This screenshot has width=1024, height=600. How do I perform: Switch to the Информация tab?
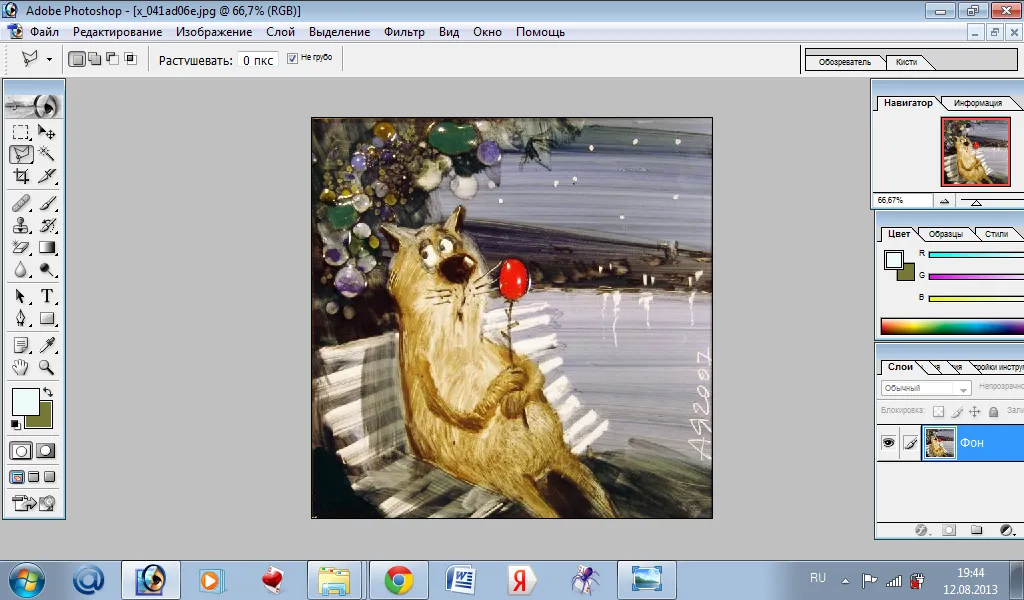[978, 103]
